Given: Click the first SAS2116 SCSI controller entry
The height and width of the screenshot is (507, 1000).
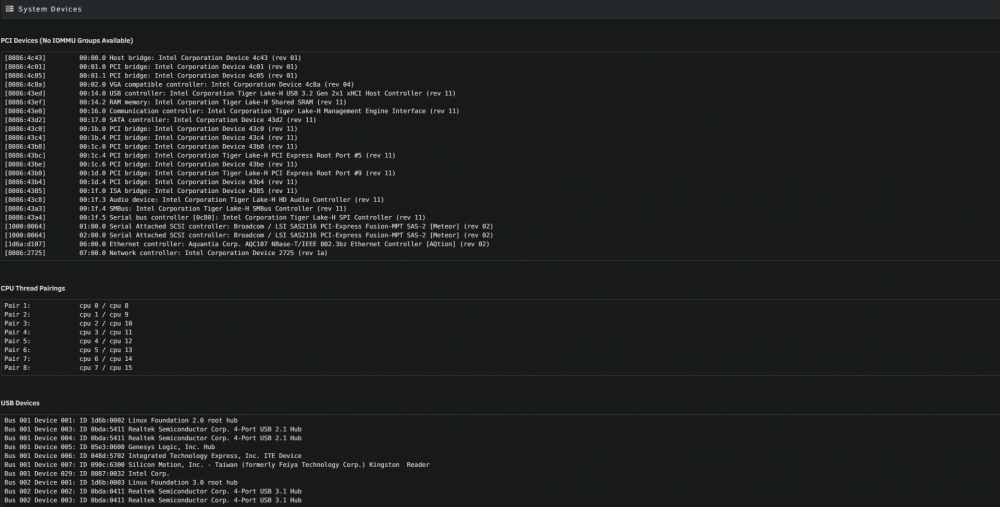Looking at the screenshot, I should click(x=249, y=226).
